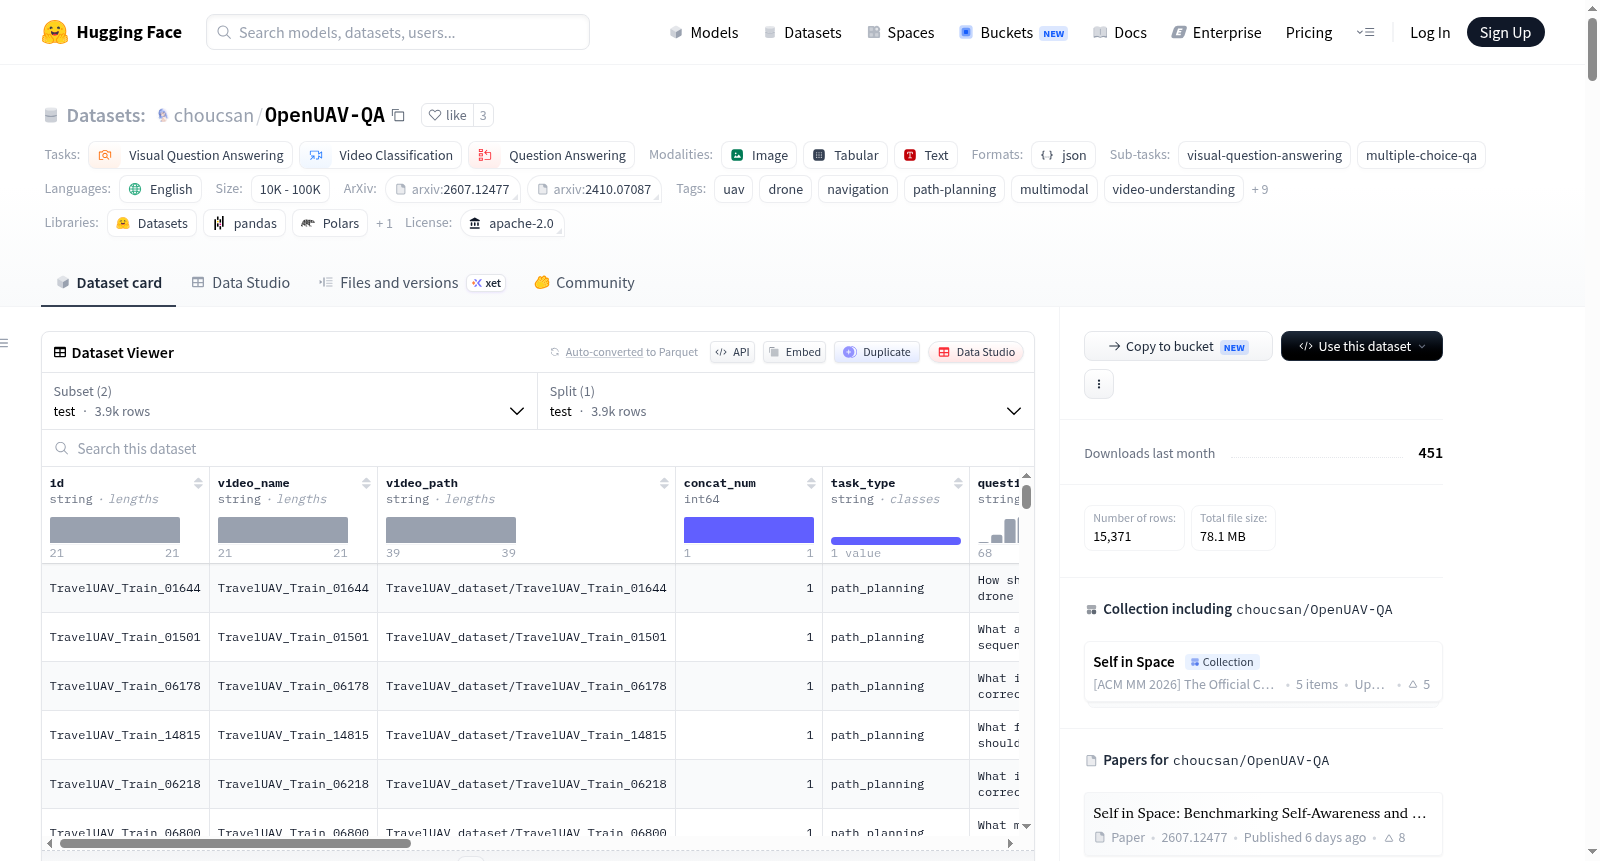This screenshot has width=1600, height=861.
Task: Click the Log In link
Action: [1430, 32]
